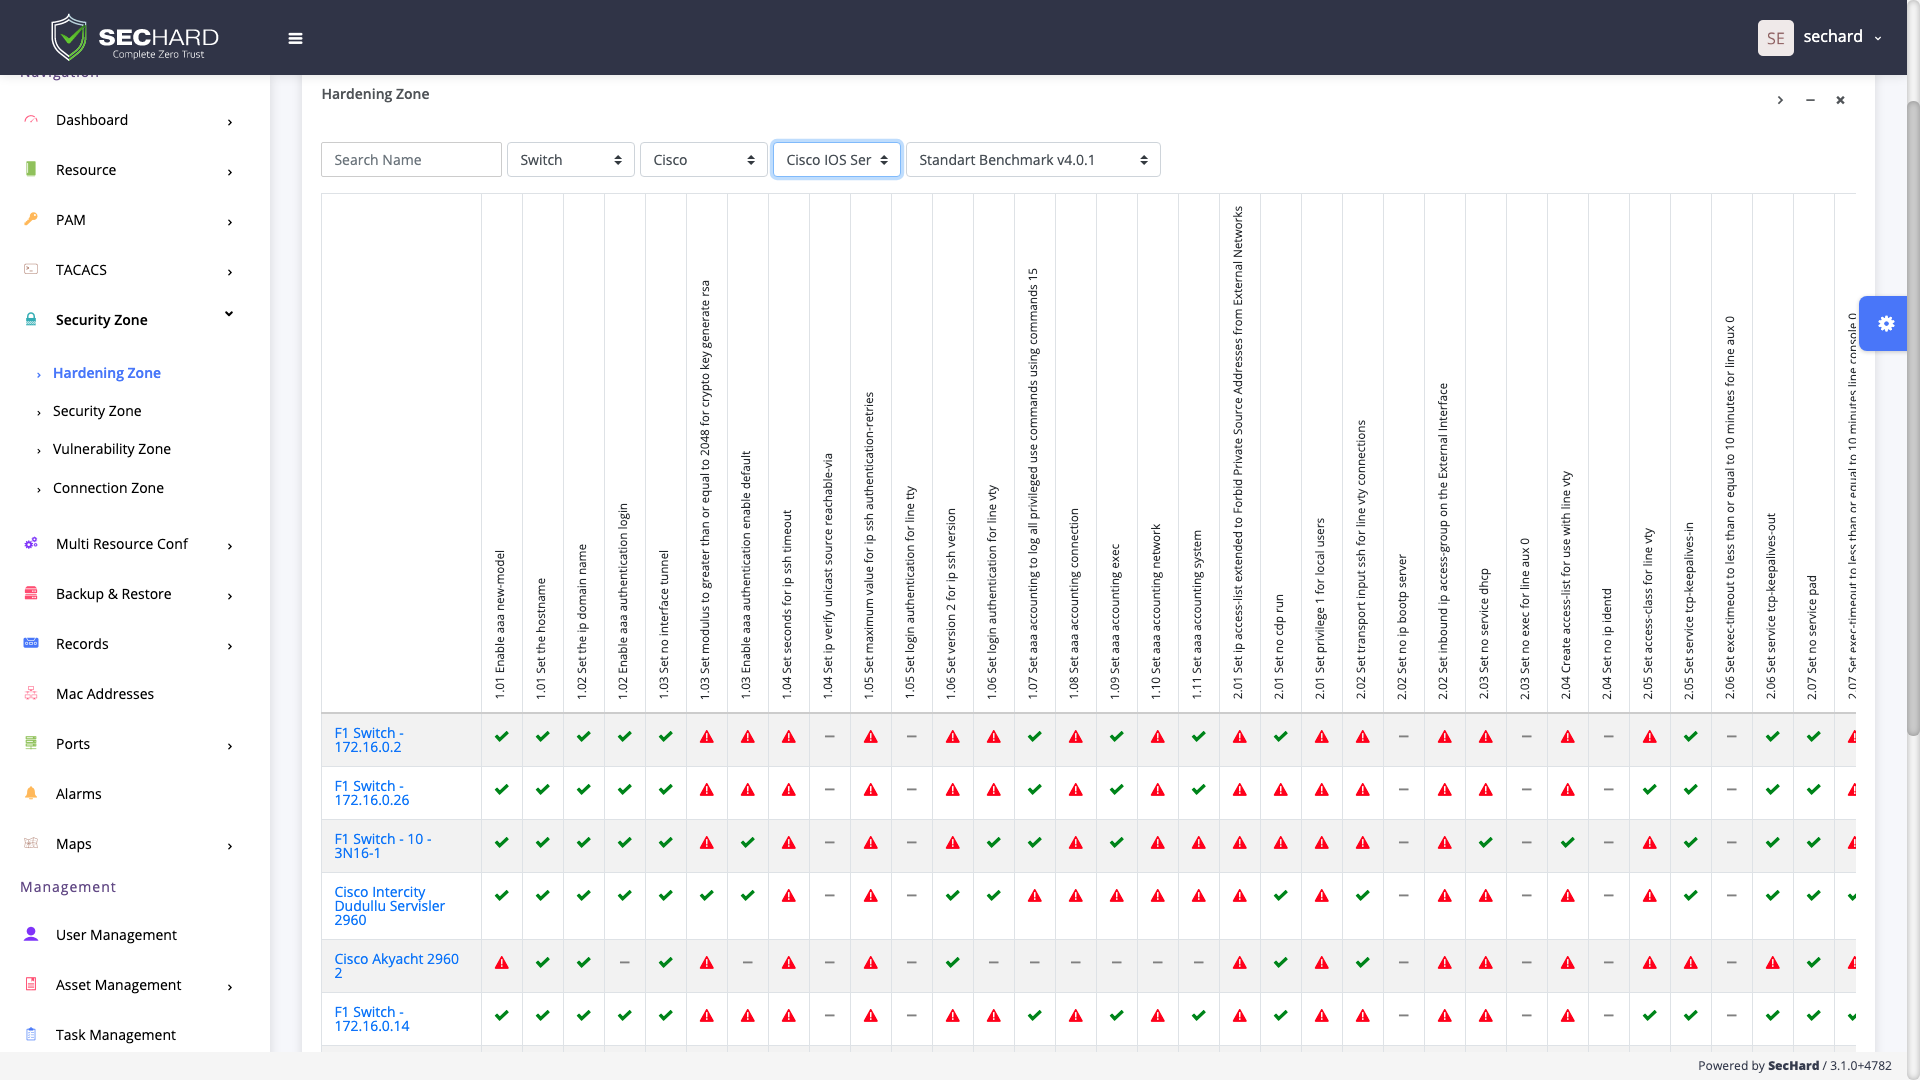Open the Cisco vendor dropdown
Image resolution: width=1920 pixels, height=1080 pixels.
coord(704,160)
